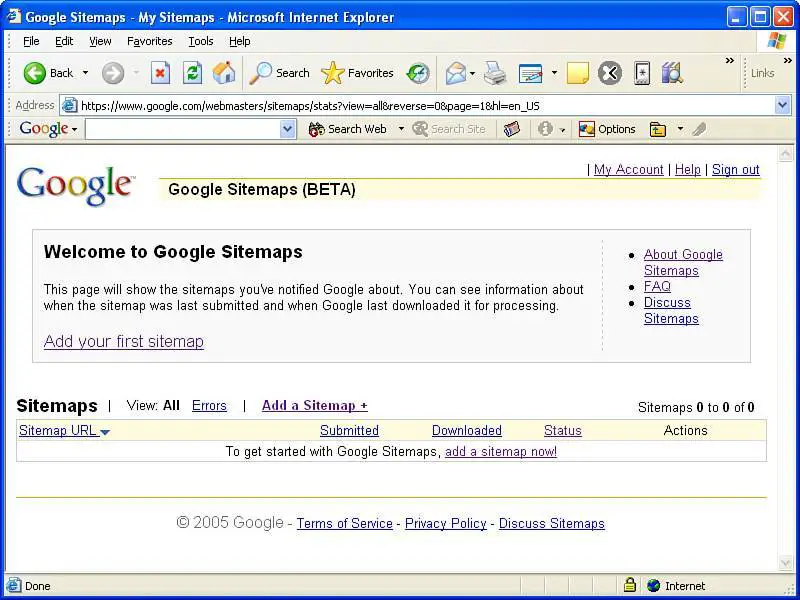Open Discuss Sitemaps link in the welcome box

point(671,310)
